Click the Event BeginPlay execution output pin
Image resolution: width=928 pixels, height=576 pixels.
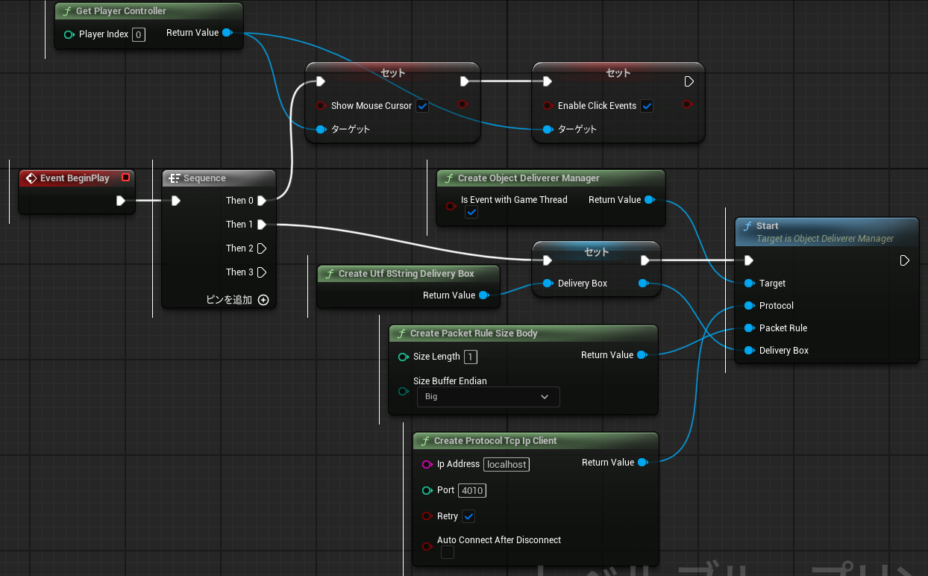pos(121,201)
